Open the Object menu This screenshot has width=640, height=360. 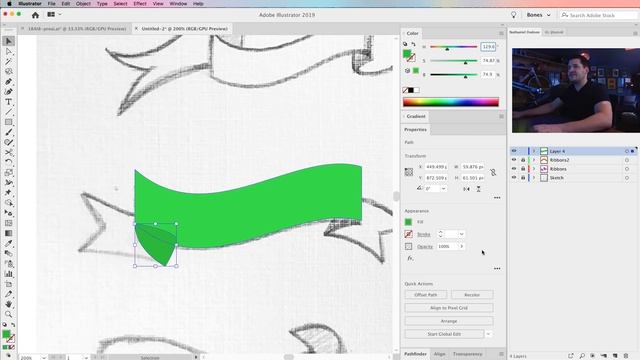coord(83,4)
